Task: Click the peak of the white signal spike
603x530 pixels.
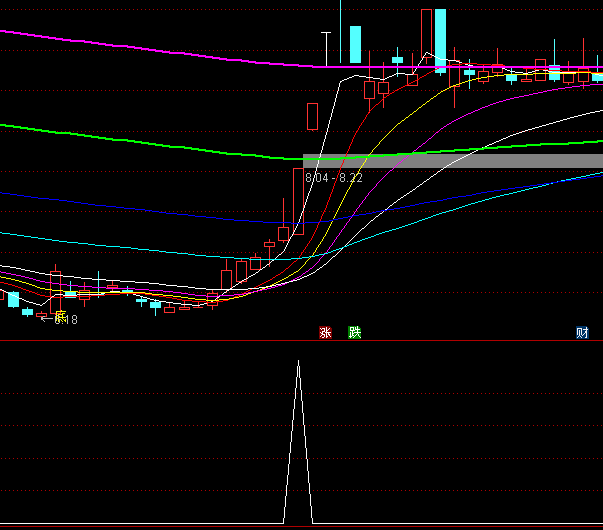Action: click(x=298, y=362)
